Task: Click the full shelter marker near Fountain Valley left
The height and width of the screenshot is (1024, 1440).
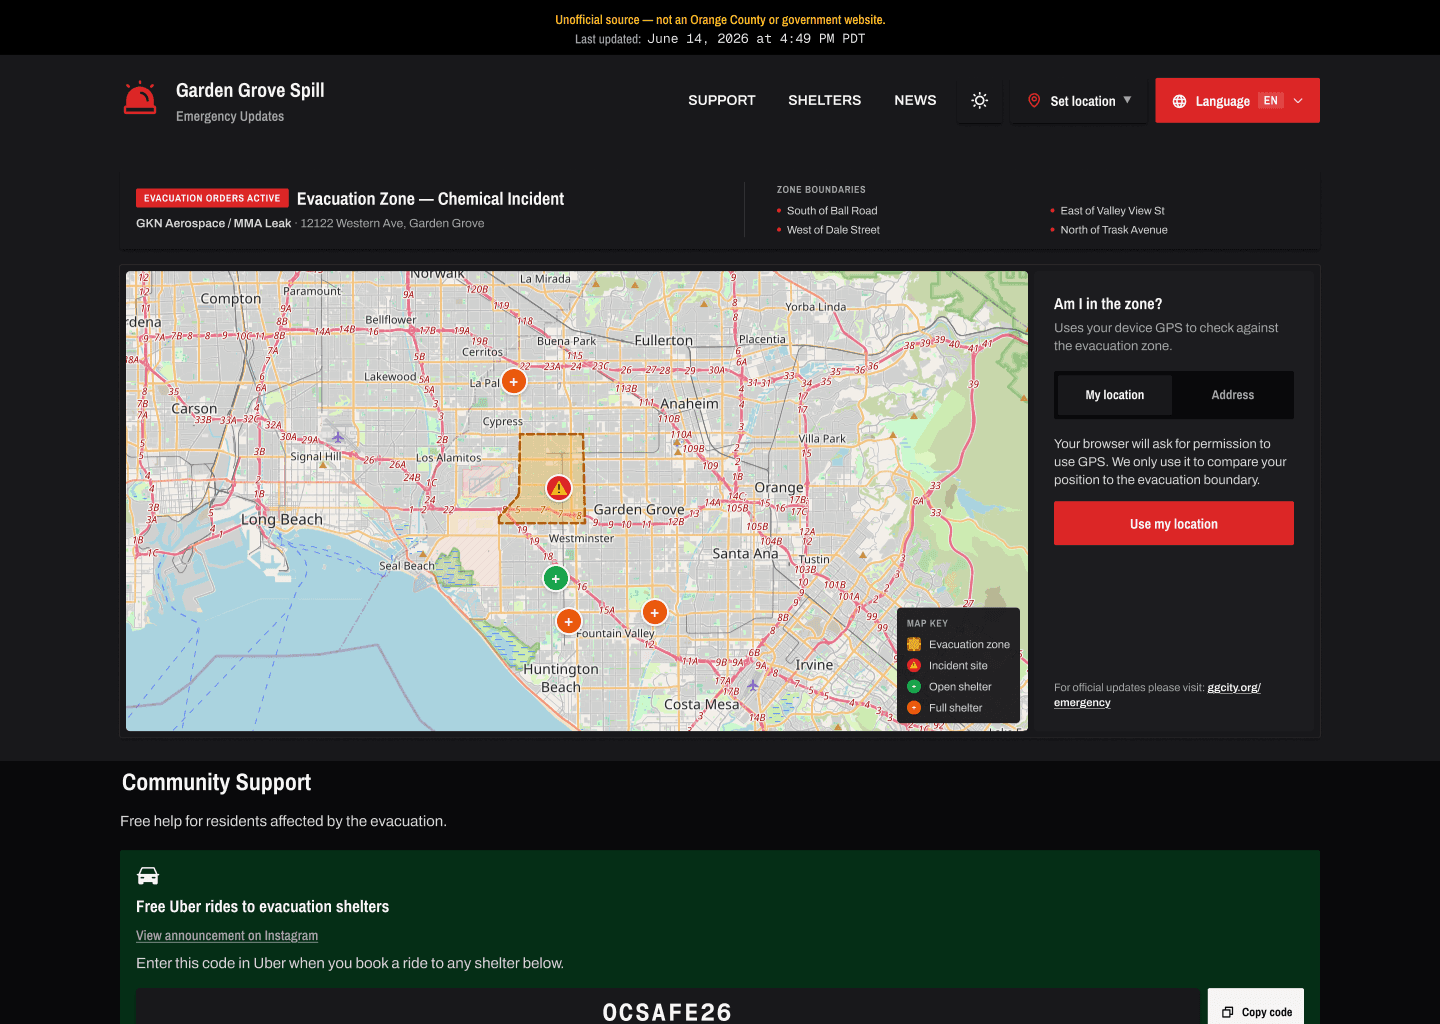Action: click(x=569, y=621)
